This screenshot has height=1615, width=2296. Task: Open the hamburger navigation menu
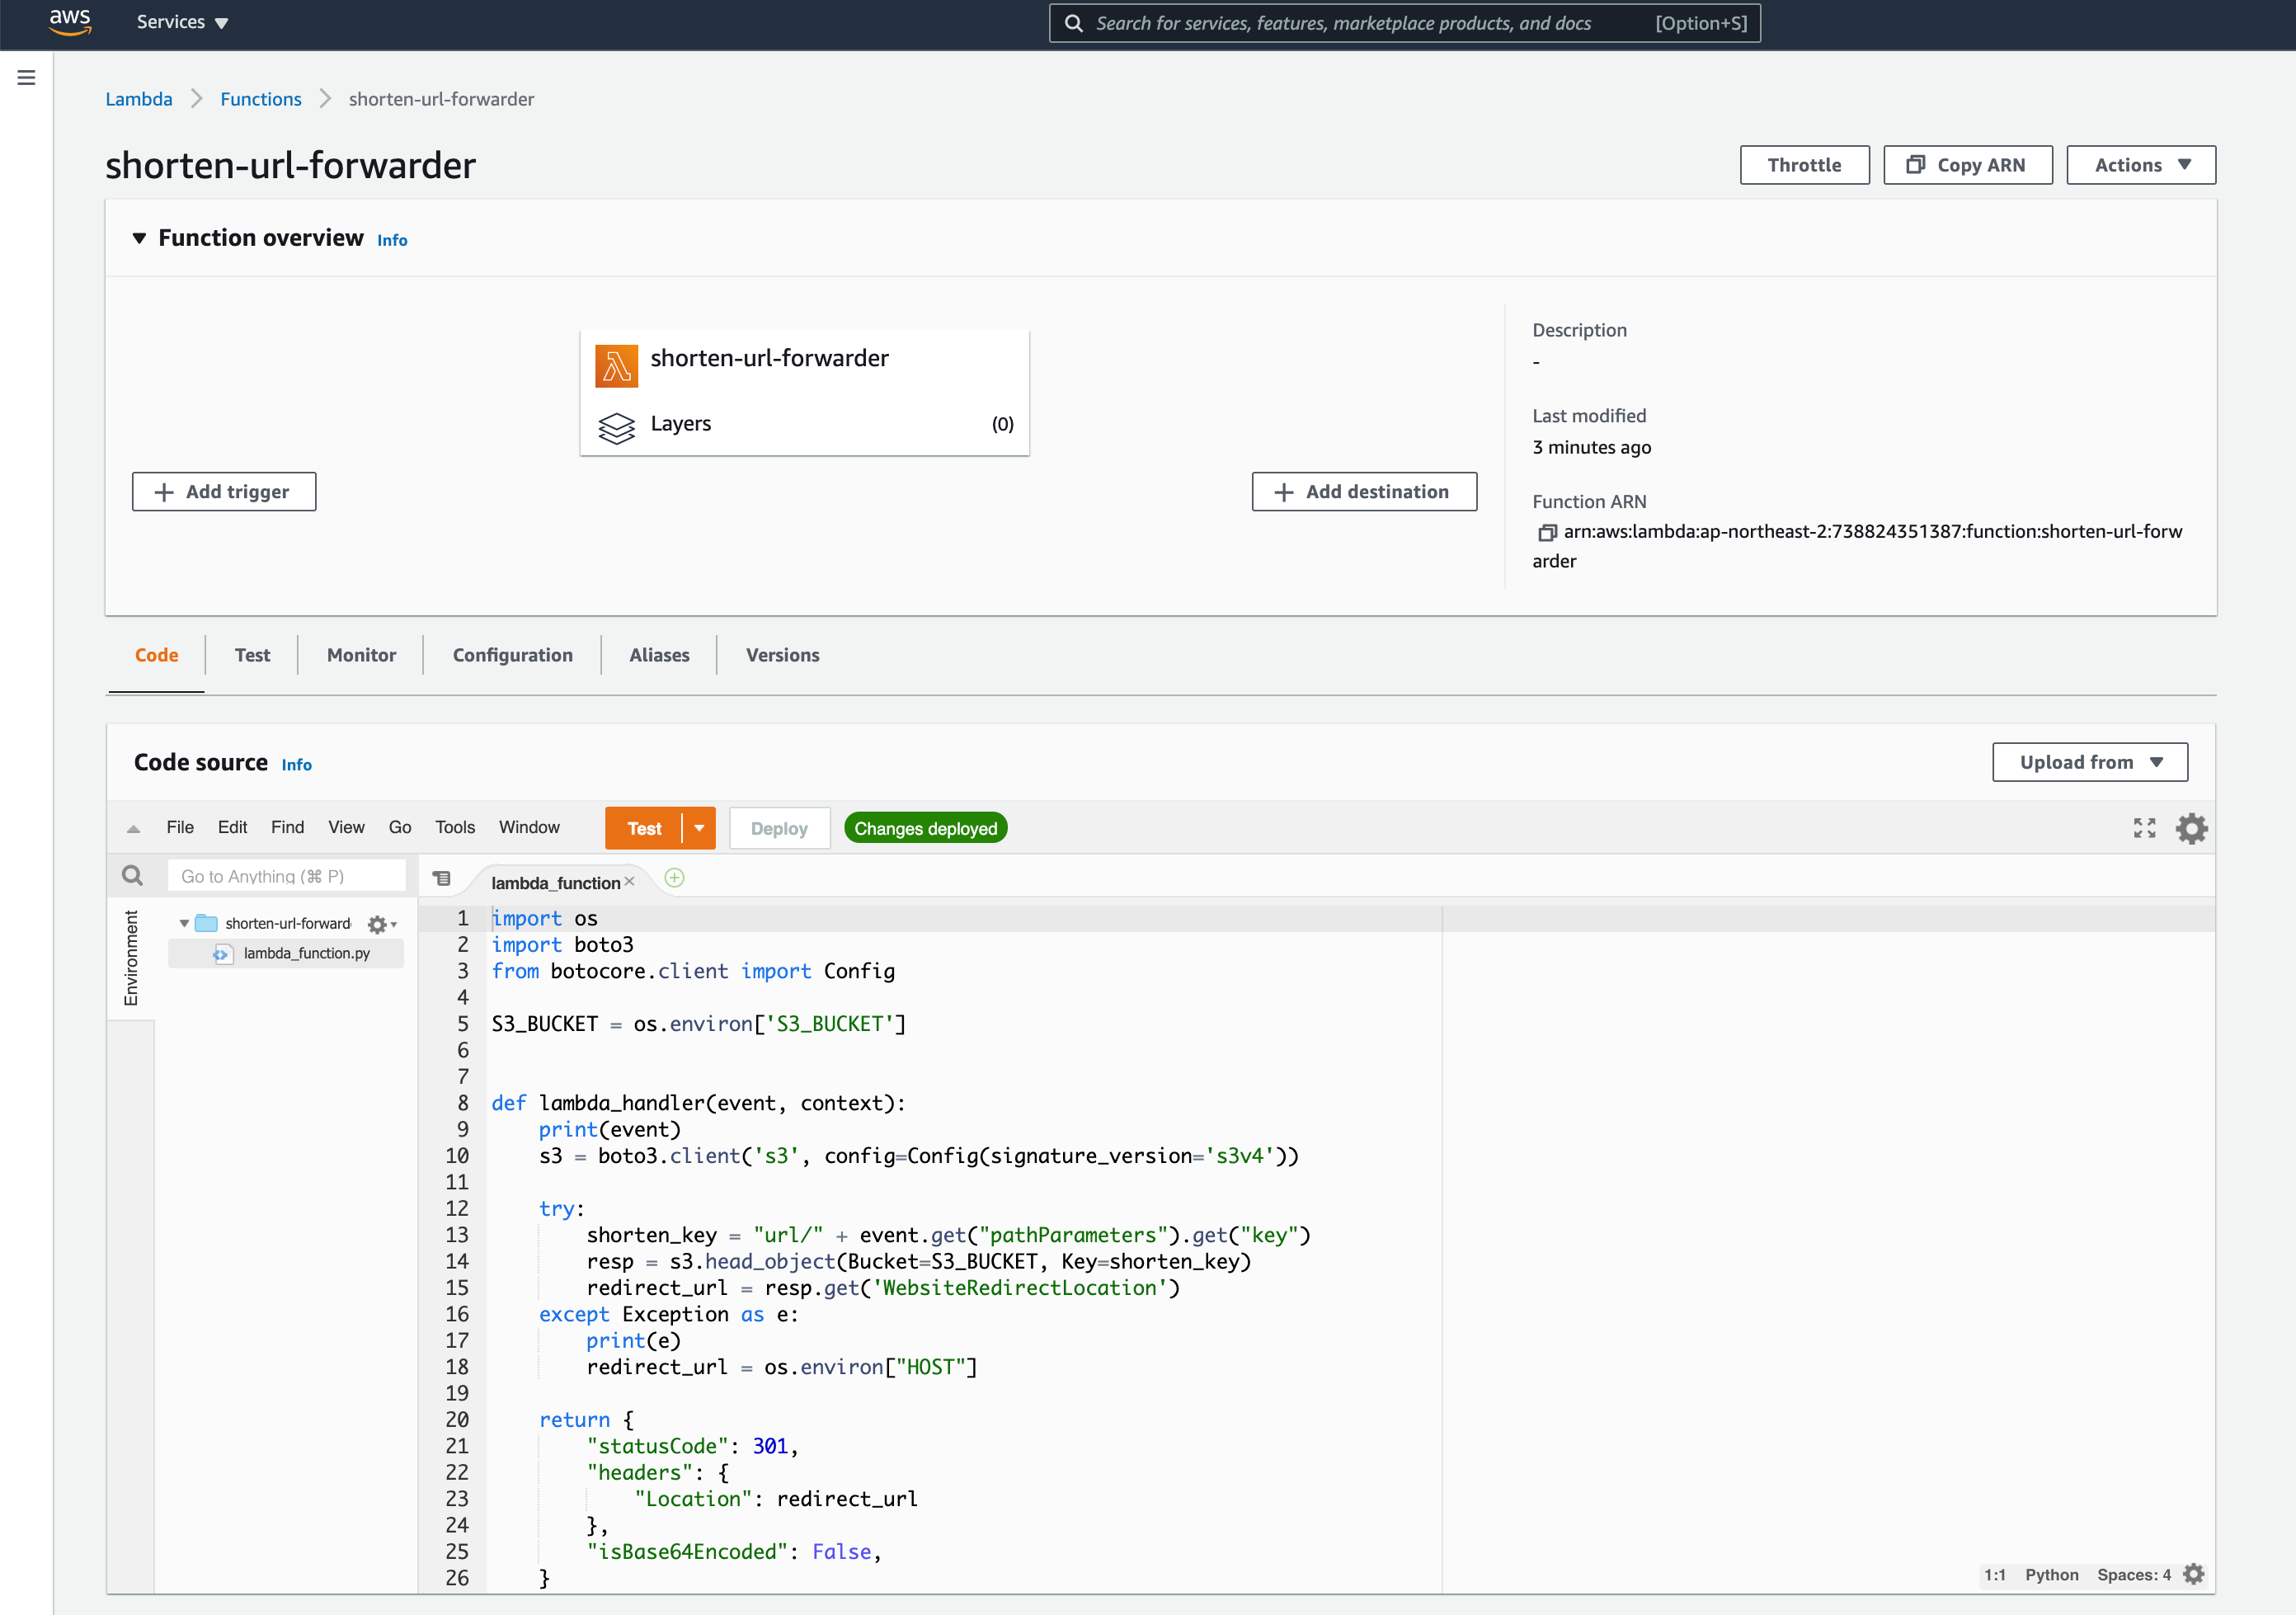(x=27, y=77)
